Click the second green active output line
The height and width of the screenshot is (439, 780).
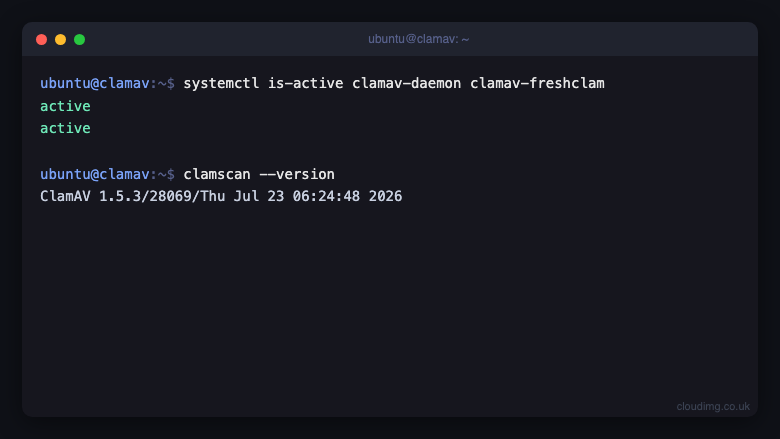(x=65, y=128)
